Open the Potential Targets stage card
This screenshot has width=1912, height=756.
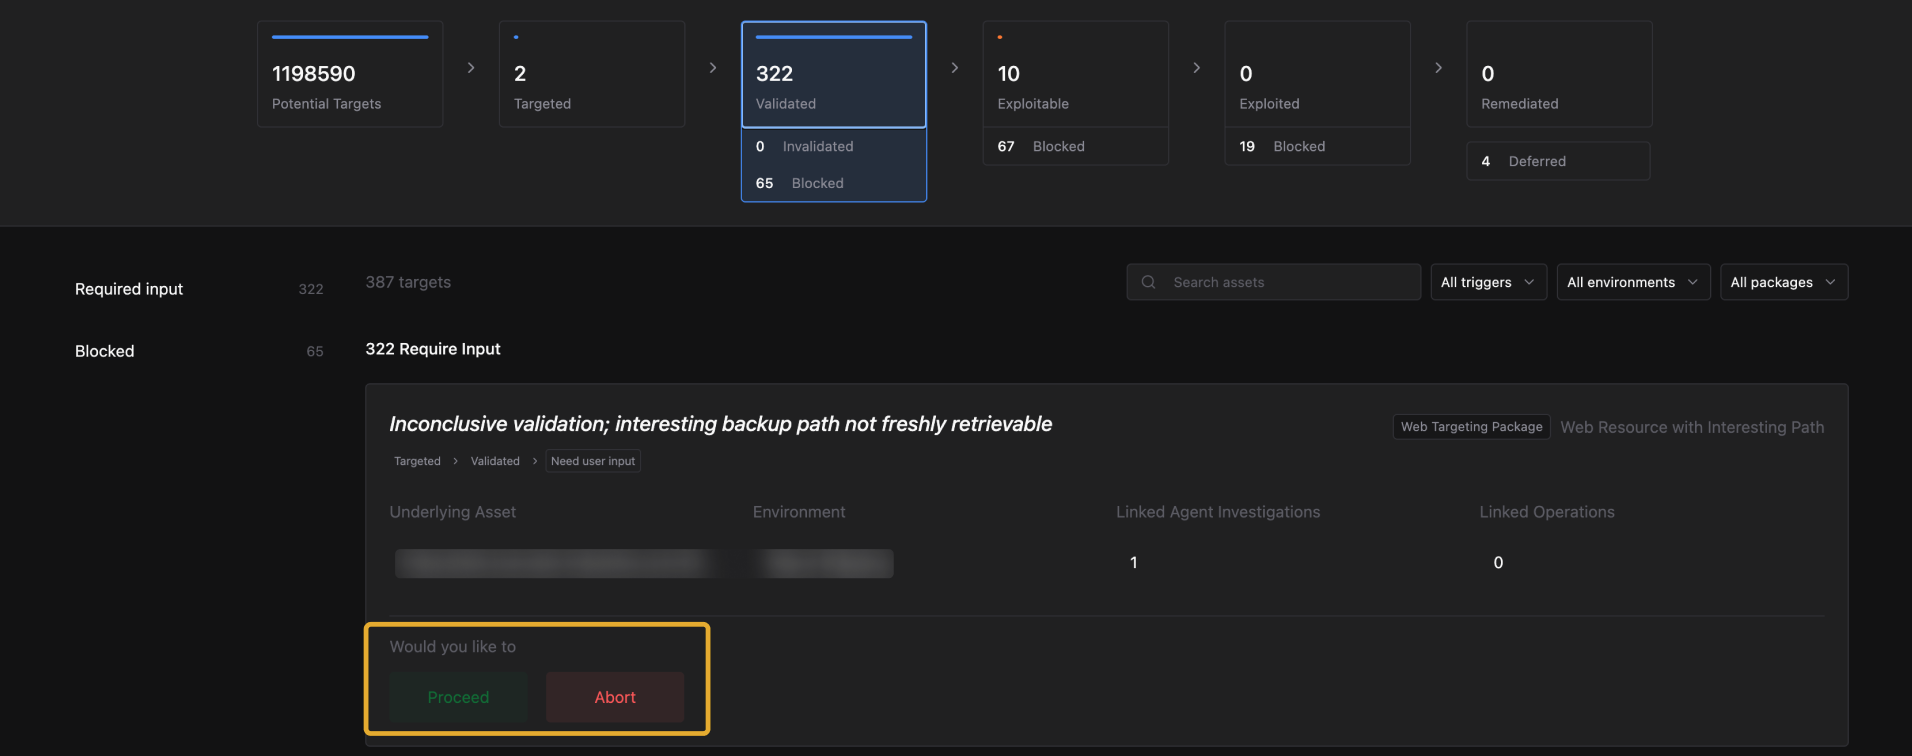click(x=350, y=74)
